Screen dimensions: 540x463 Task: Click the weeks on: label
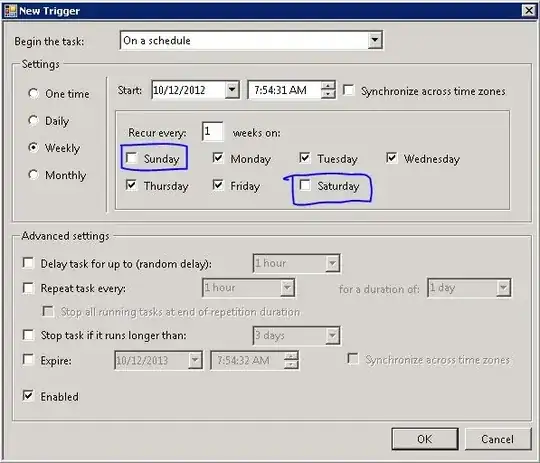(257, 133)
